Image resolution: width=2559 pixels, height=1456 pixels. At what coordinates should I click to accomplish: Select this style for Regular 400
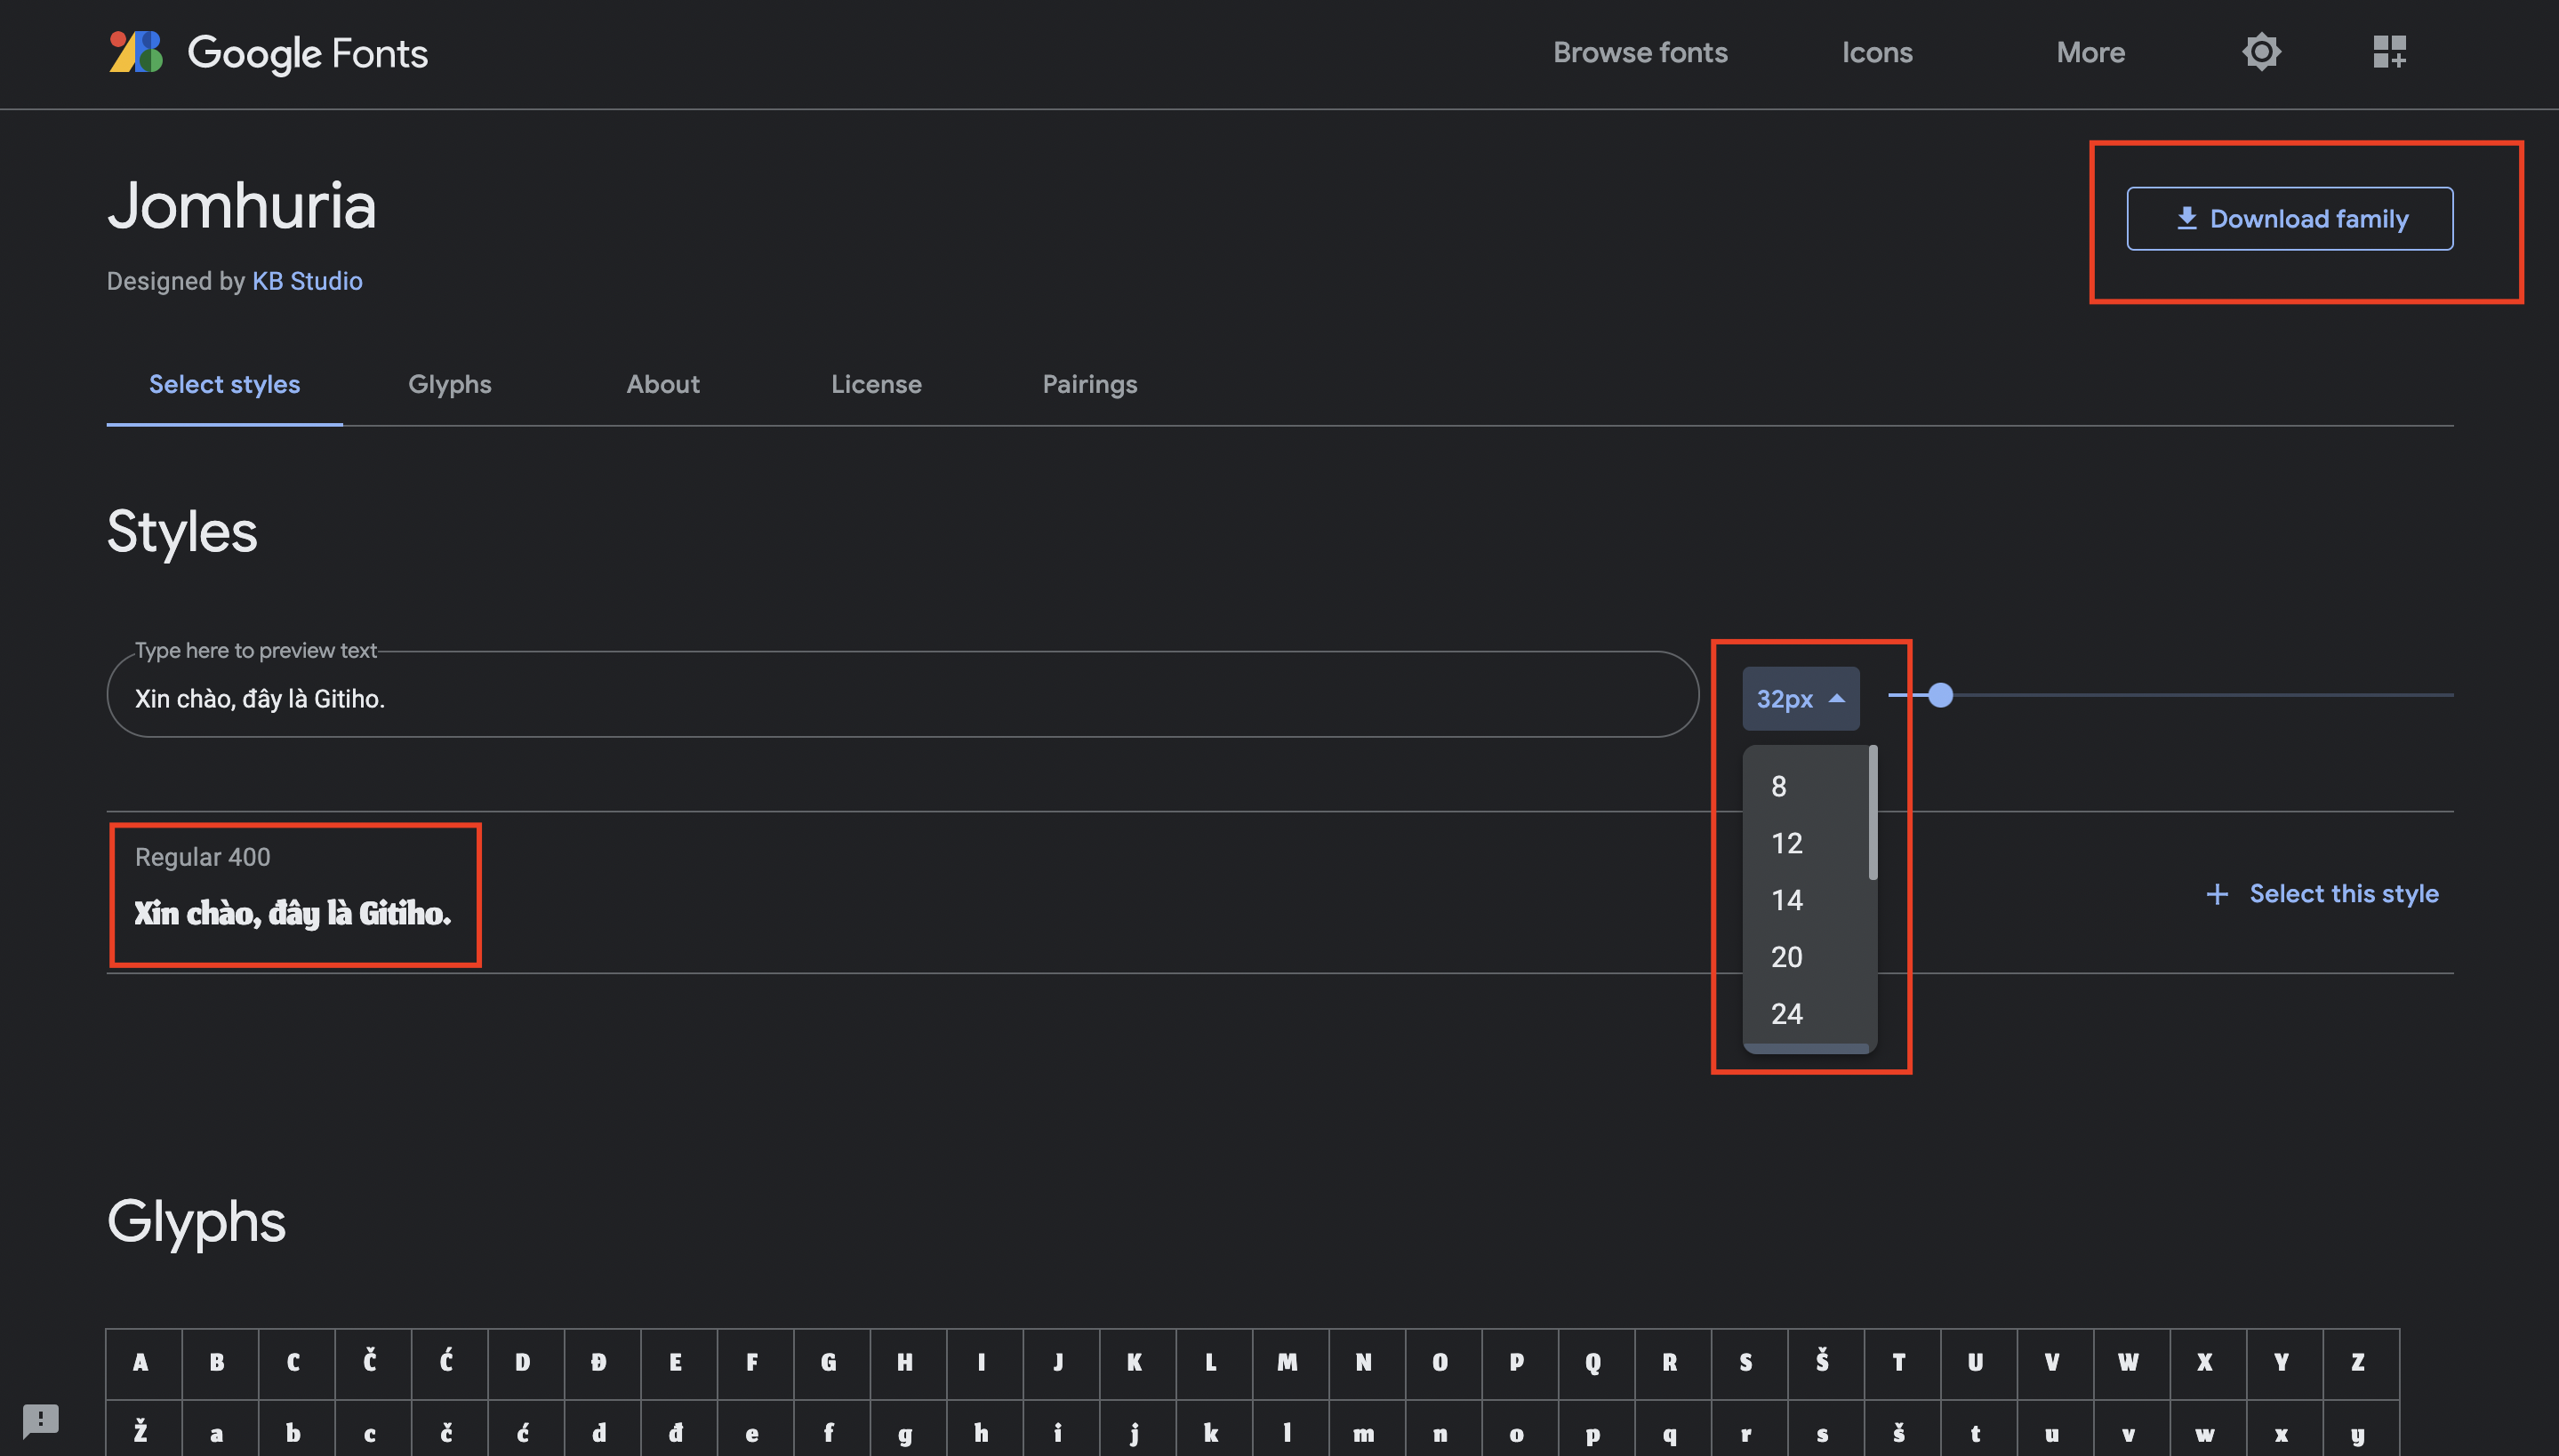point(2322,893)
